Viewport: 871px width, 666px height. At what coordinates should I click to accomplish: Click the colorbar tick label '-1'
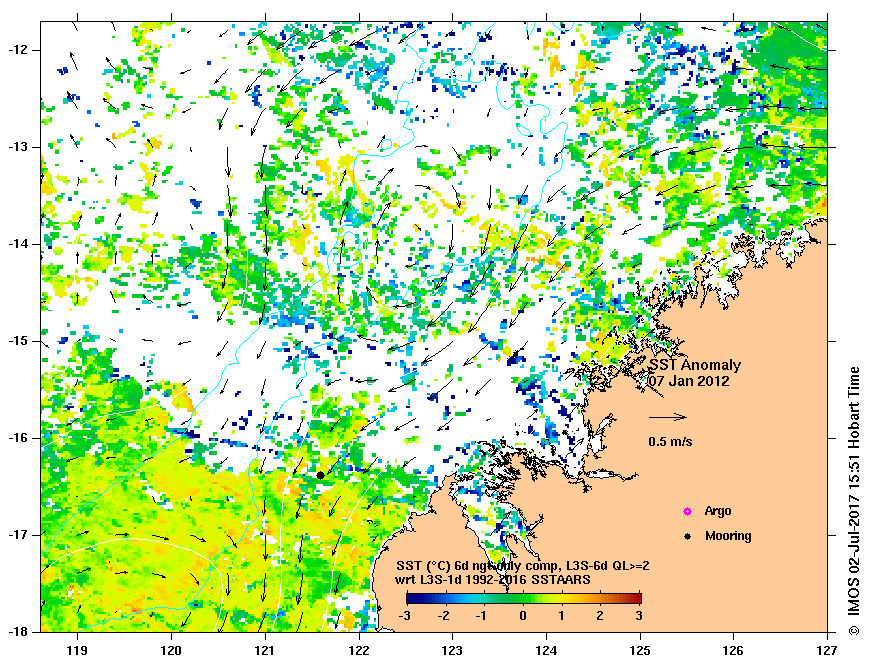pos(482,615)
